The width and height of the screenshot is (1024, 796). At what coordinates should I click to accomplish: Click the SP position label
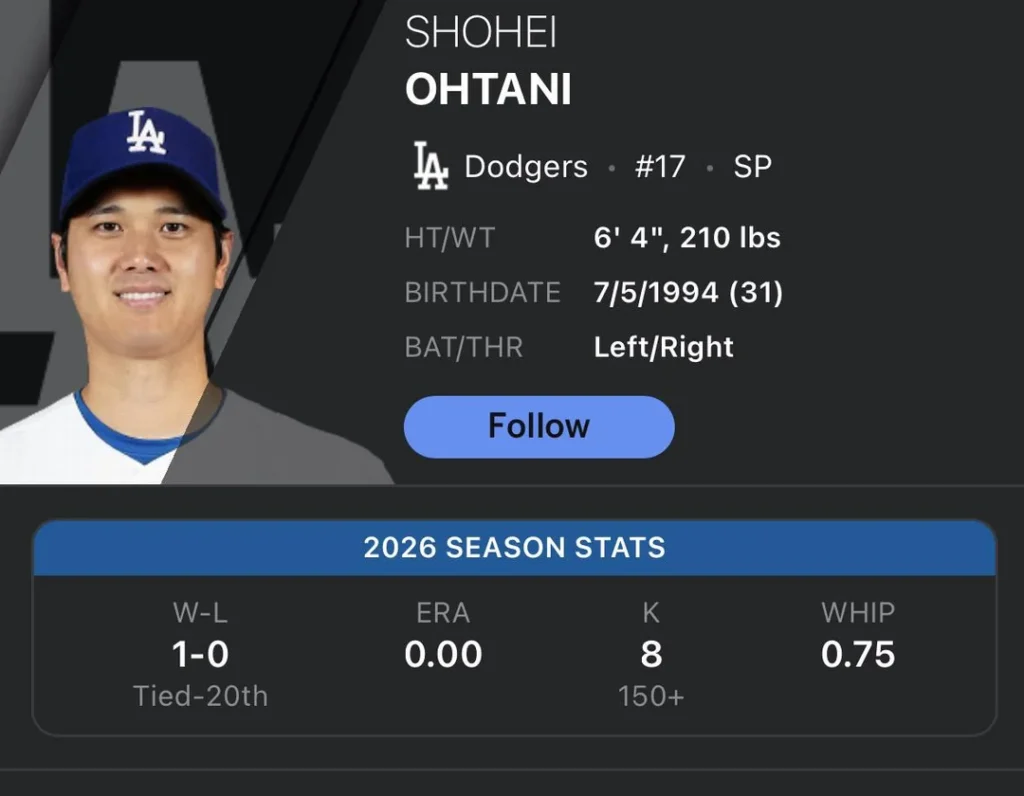point(752,166)
